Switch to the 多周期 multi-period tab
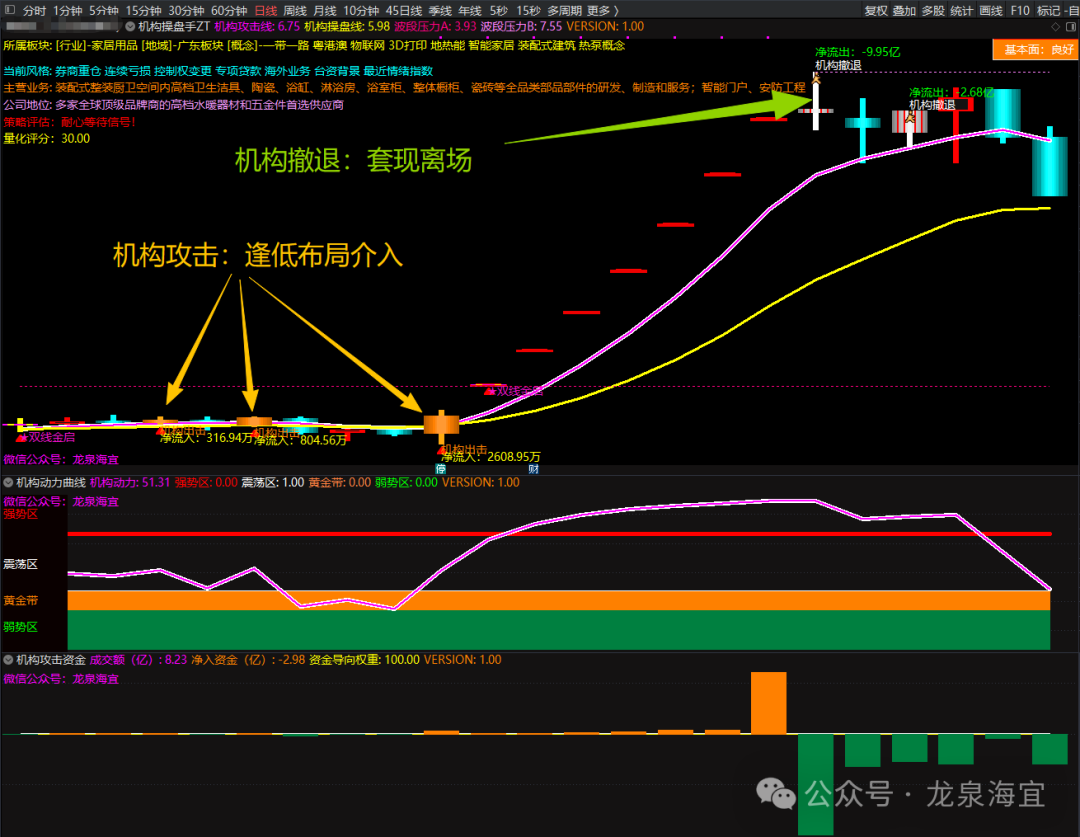The image size is (1080, 837). coord(564,10)
